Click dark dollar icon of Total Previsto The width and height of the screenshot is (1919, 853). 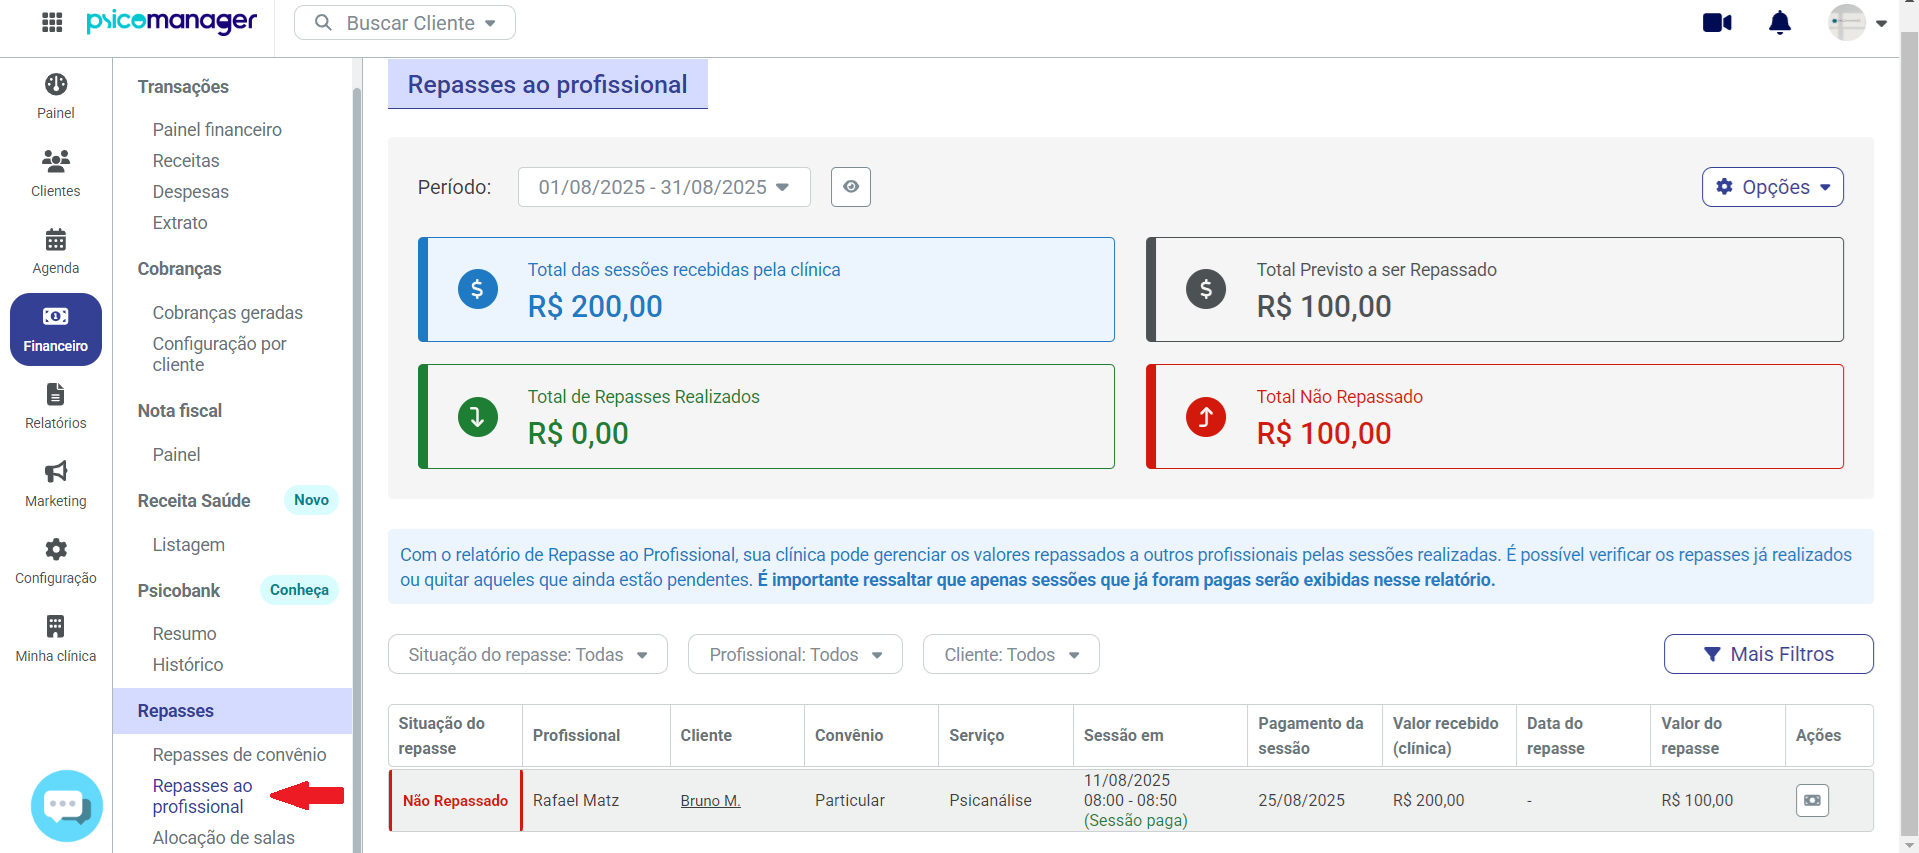pos(1206,289)
